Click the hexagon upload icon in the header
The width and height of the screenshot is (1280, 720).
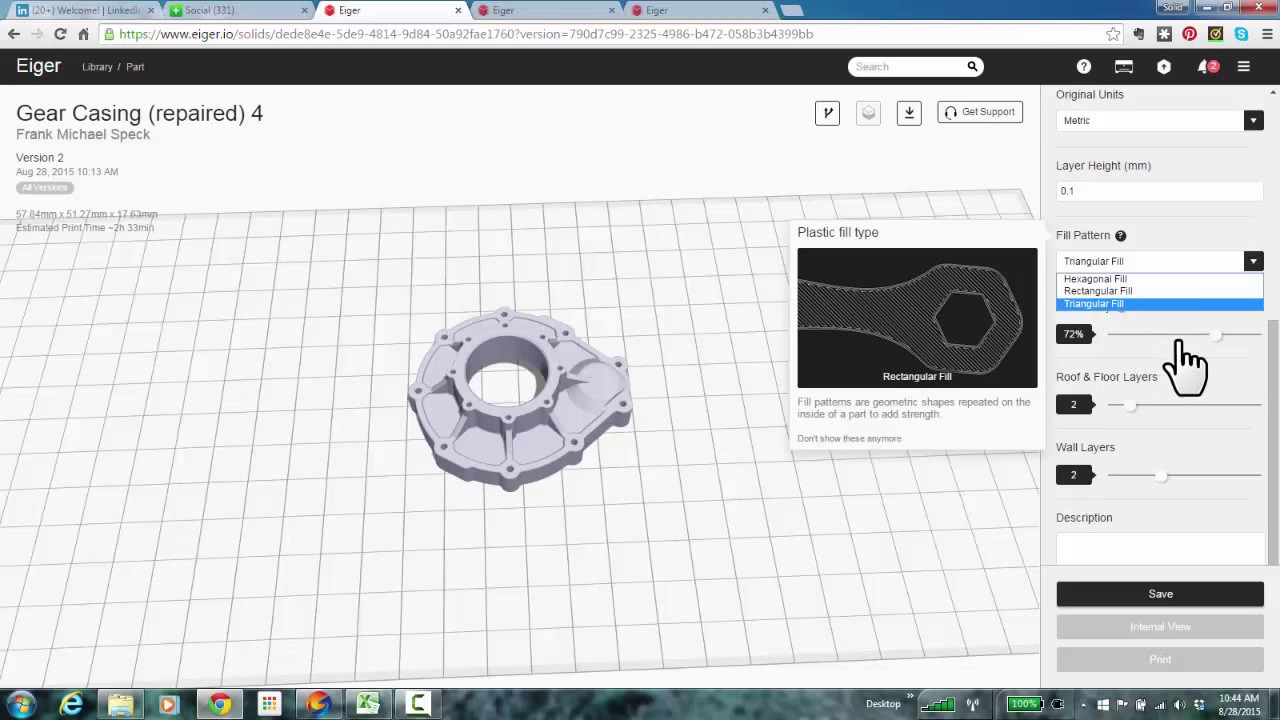point(1164,67)
